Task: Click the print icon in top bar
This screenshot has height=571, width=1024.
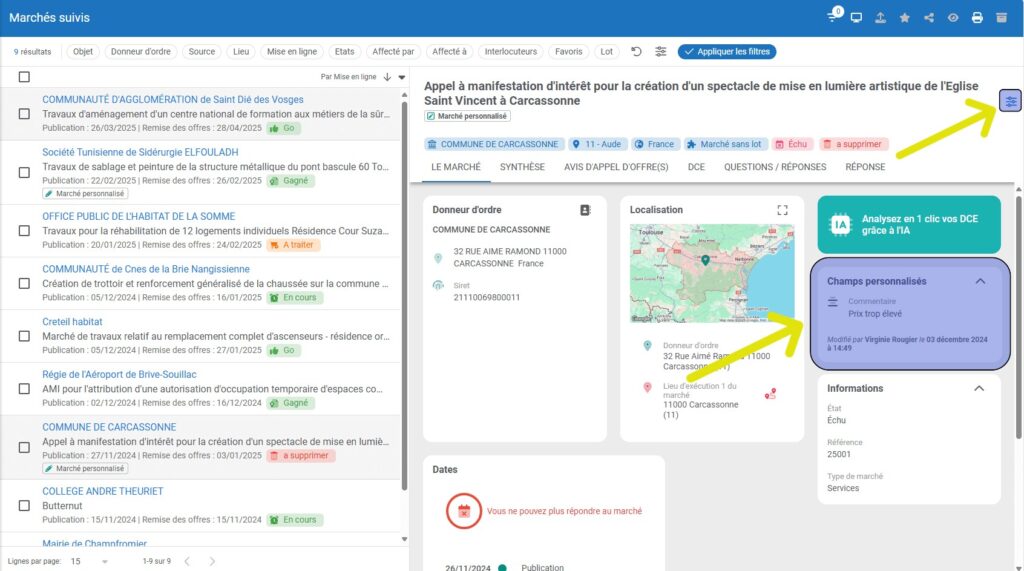Action: point(976,17)
